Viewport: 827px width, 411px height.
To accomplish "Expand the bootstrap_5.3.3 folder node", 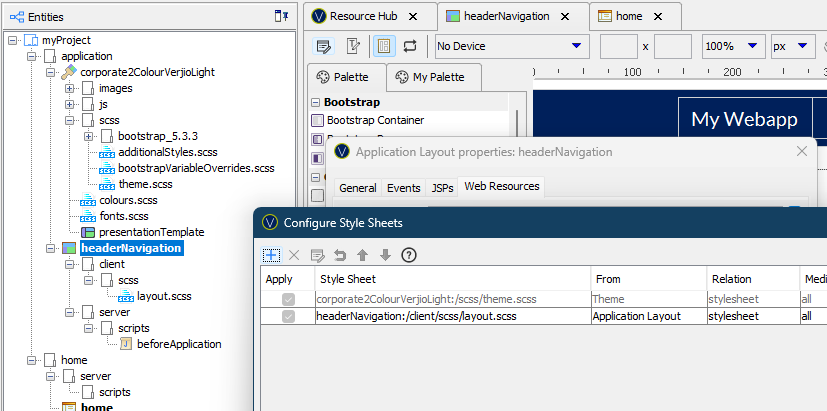I will click(x=89, y=136).
